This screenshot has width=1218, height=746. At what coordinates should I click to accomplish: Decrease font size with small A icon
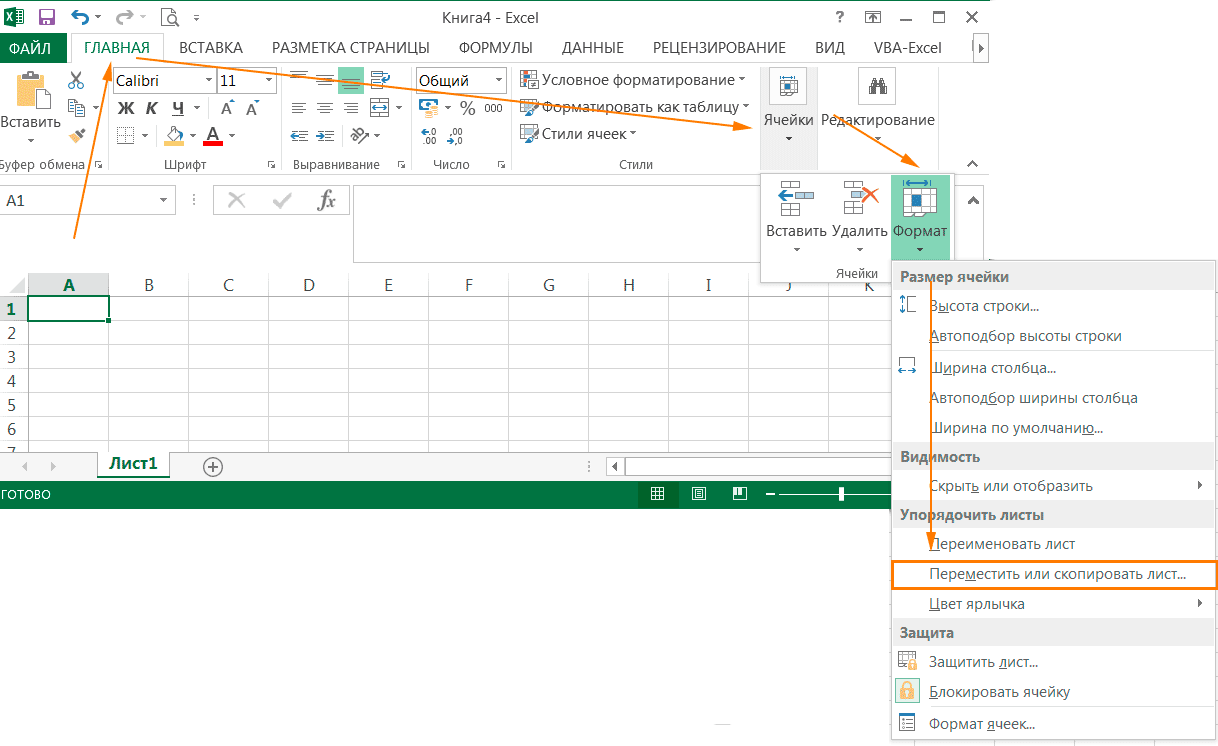tap(254, 108)
